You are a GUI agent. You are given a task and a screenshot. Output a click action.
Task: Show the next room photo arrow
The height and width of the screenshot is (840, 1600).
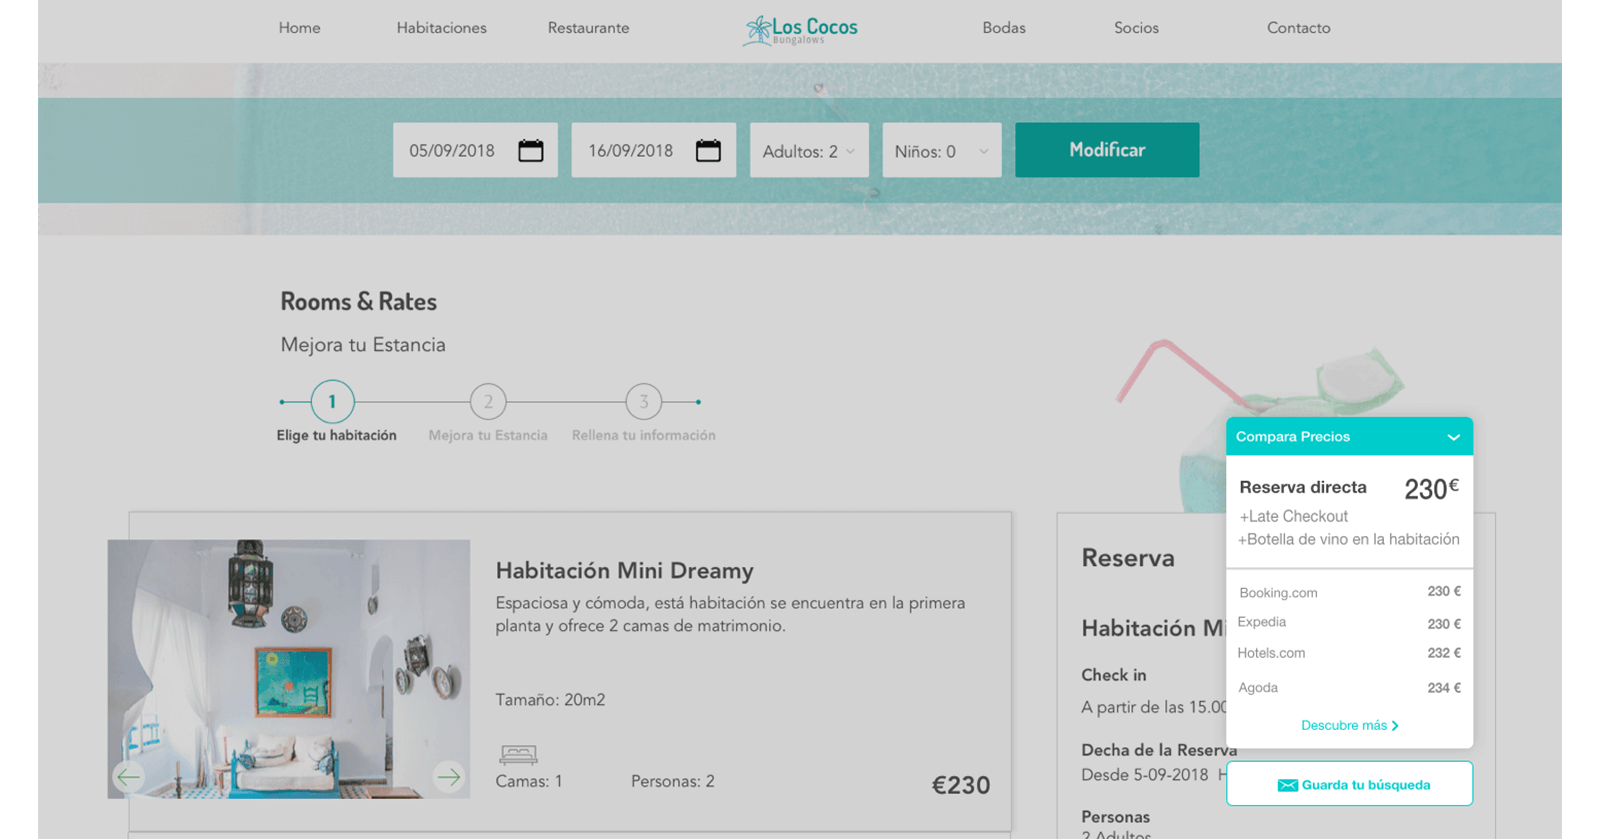(449, 776)
